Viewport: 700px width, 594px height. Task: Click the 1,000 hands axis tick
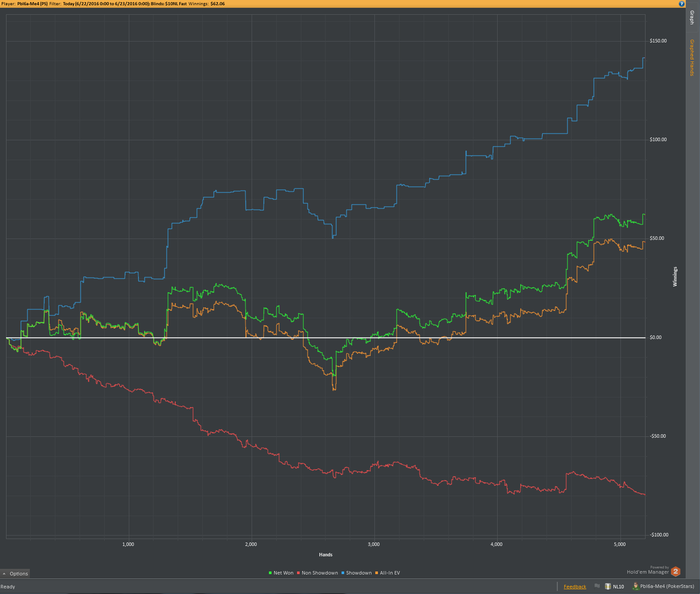pos(128,544)
